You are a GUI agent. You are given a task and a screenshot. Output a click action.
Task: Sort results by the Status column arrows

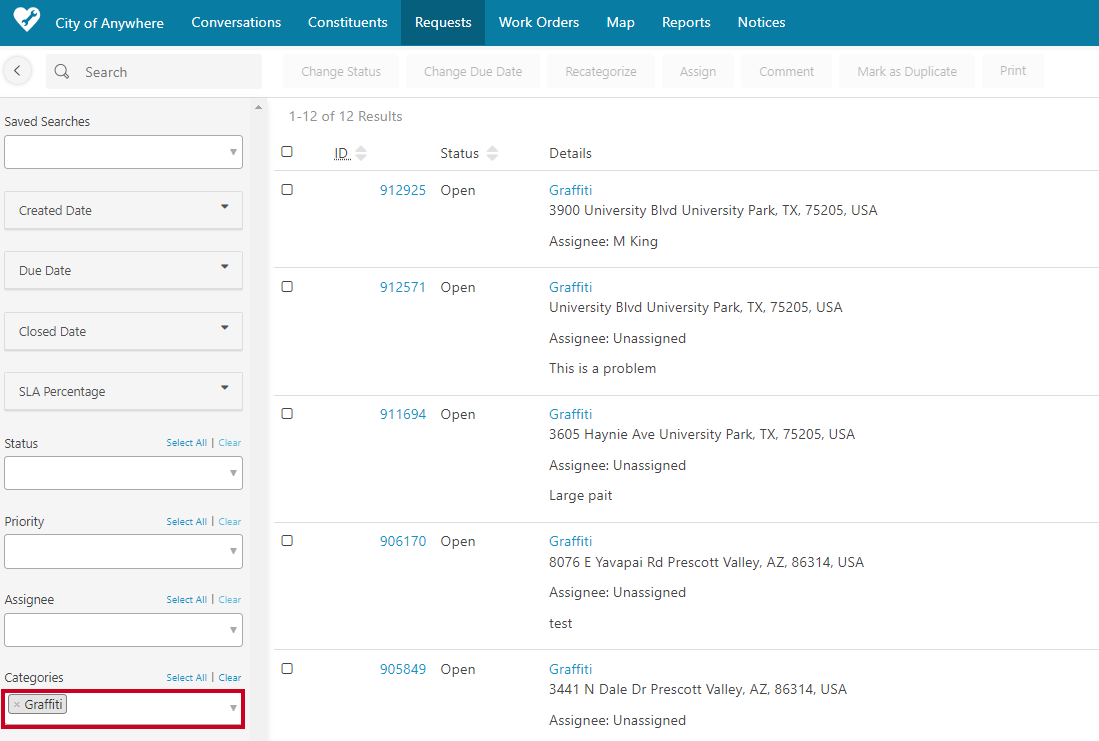(x=492, y=154)
